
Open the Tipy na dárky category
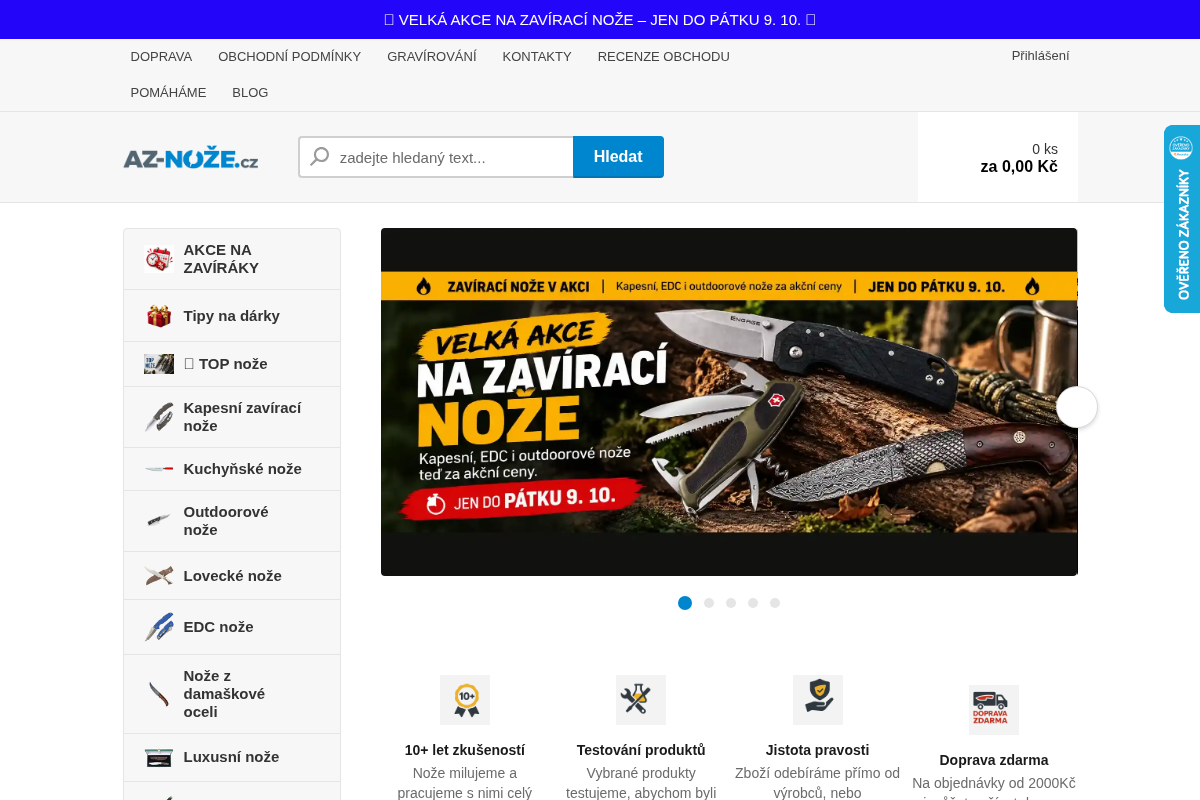[x=232, y=316]
